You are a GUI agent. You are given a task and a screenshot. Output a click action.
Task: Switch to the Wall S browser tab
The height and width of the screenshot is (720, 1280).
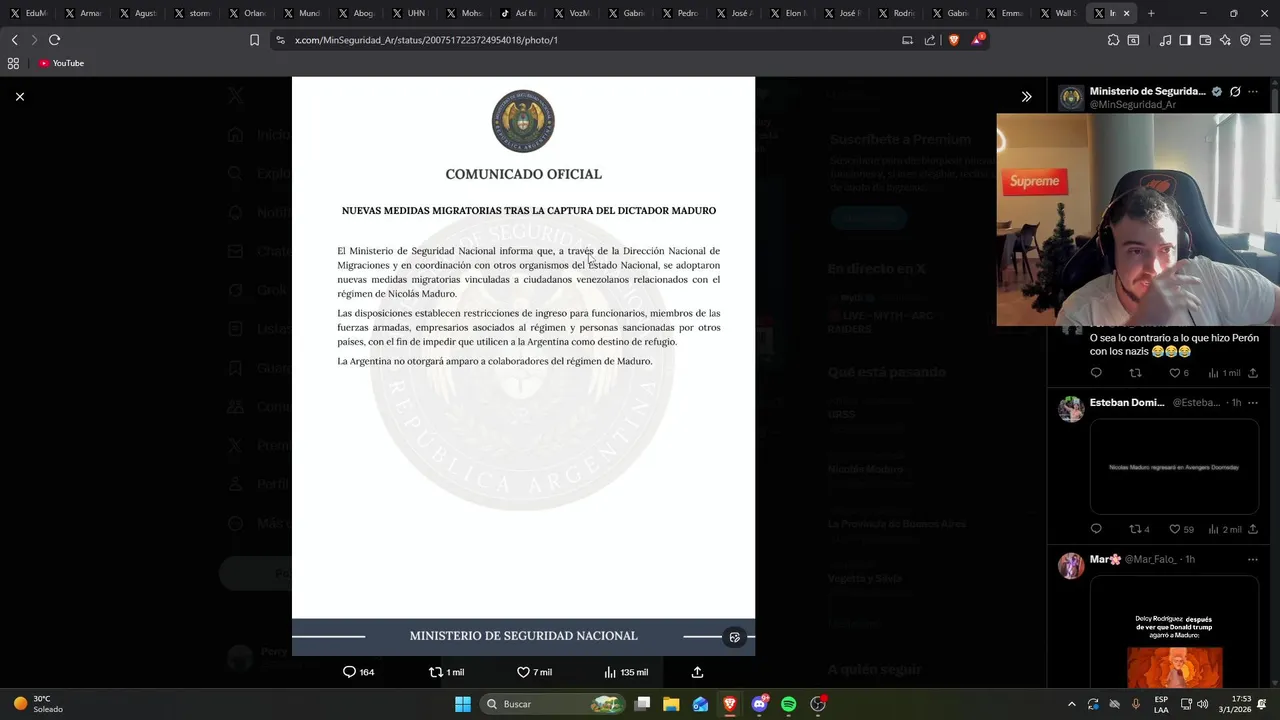tap(1059, 13)
